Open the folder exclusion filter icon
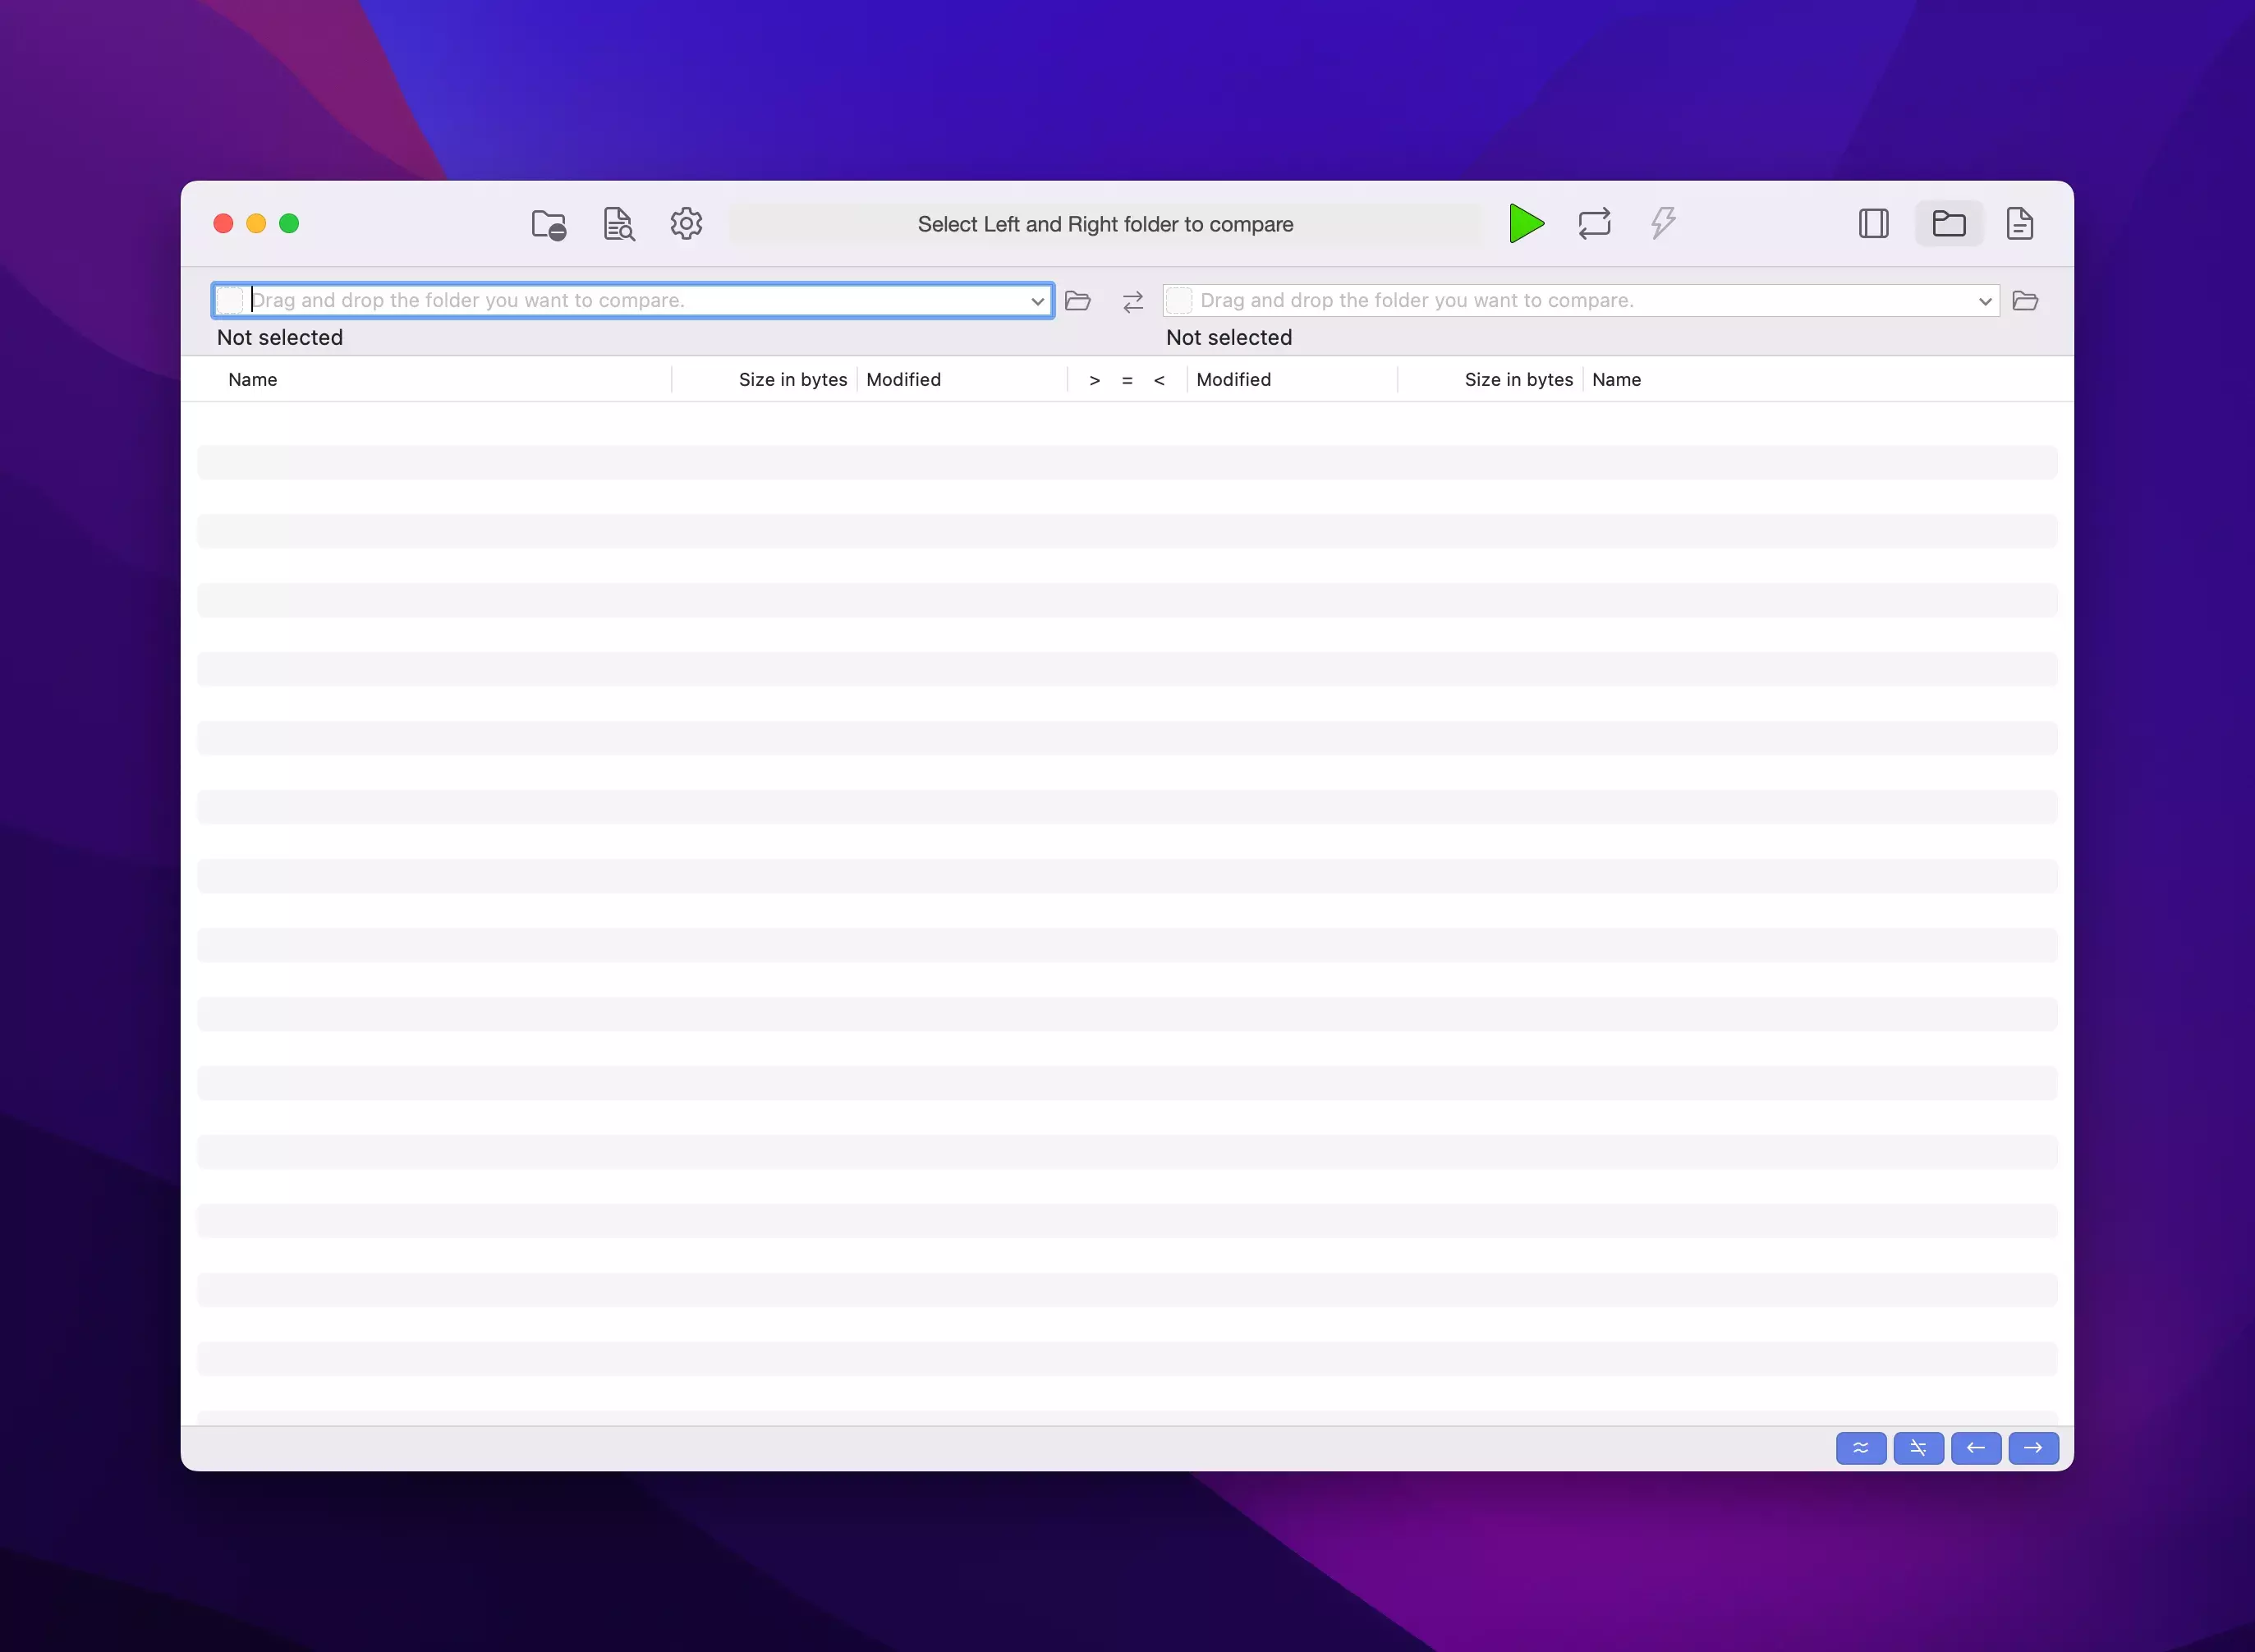Screen dimensions: 2255x1652 548,224
